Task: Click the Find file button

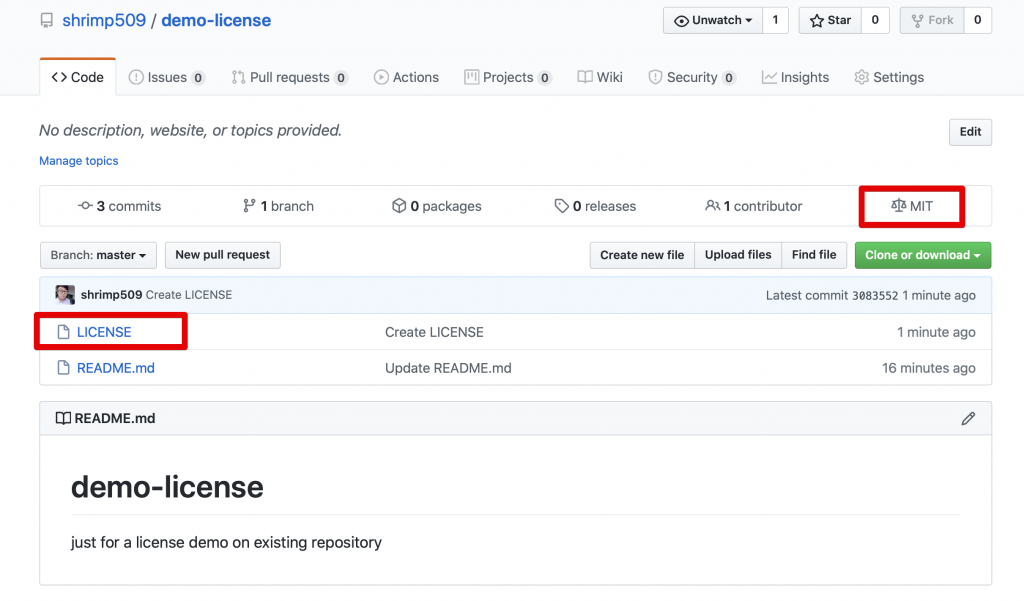Action: tap(814, 255)
